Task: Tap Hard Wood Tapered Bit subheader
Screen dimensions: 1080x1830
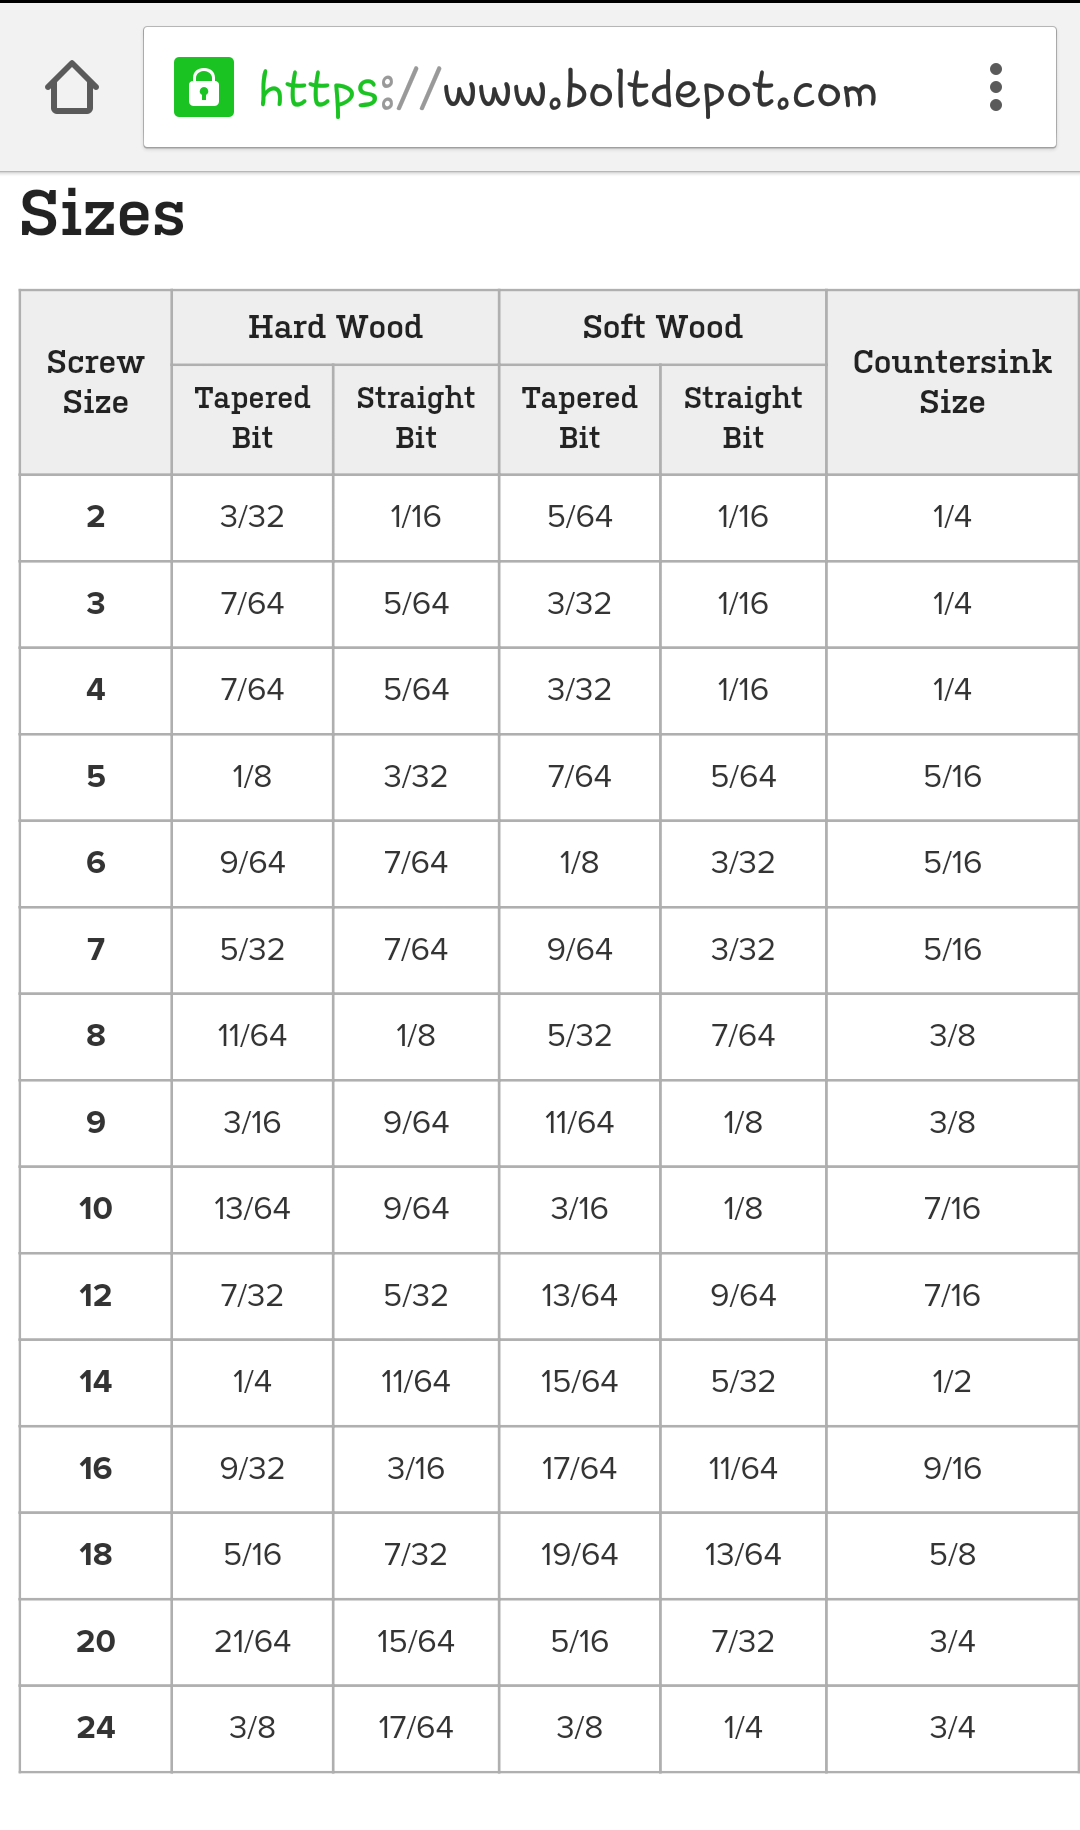Action: (252, 418)
